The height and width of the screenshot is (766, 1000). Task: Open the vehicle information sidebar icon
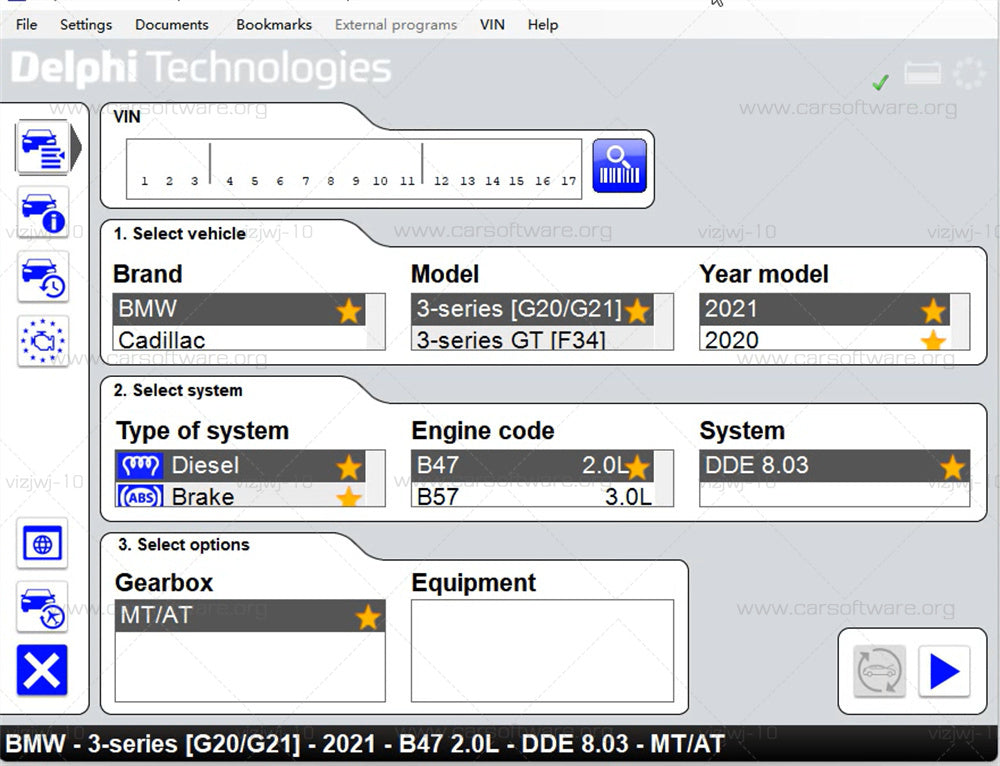tap(42, 212)
